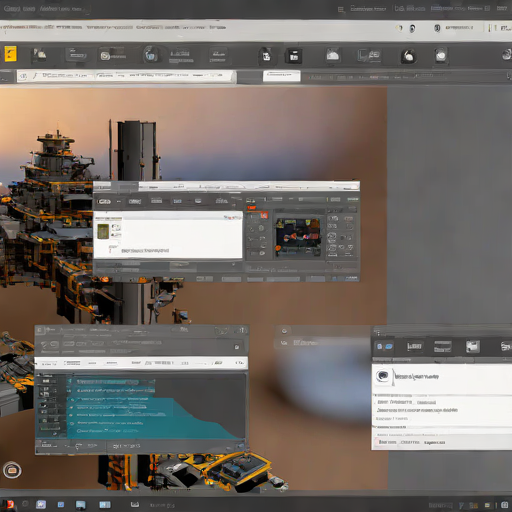Open the round camera-like icon at viewport bottom-left
Screen dimensions: 512x512
click(12, 470)
